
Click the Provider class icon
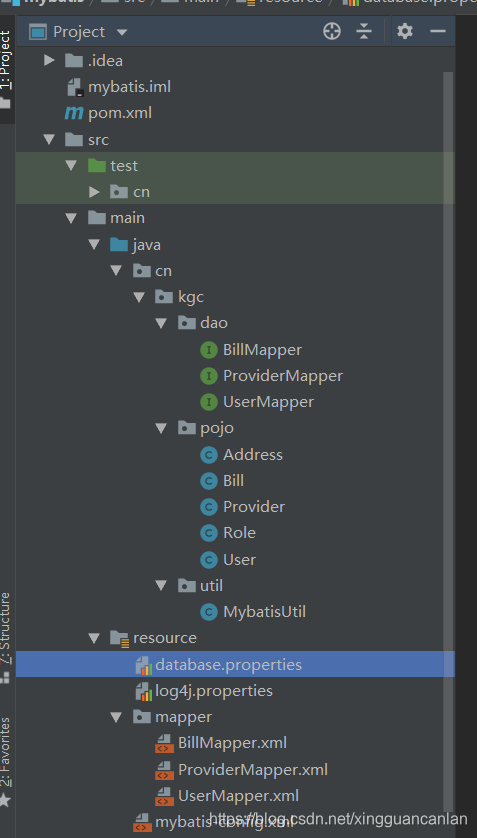(208, 507)
